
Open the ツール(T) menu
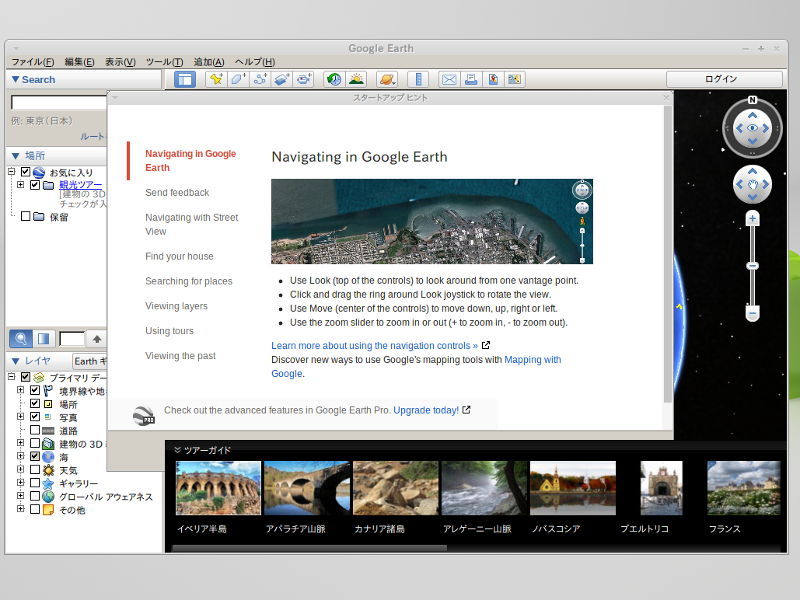click(x=164, y=62)
